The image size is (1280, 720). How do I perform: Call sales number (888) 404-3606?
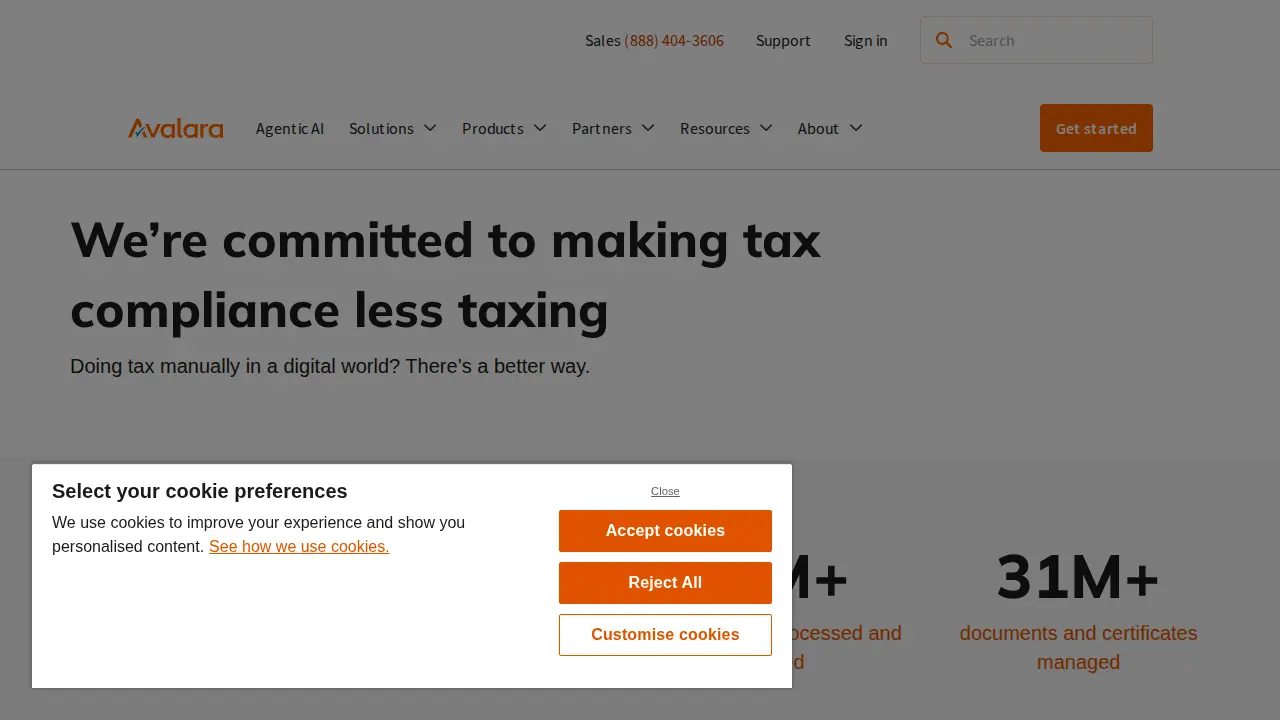tap(674, 40)
